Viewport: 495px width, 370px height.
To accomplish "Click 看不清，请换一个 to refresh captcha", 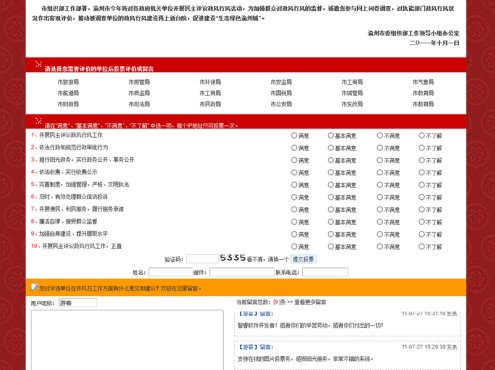I will point(268,259).
